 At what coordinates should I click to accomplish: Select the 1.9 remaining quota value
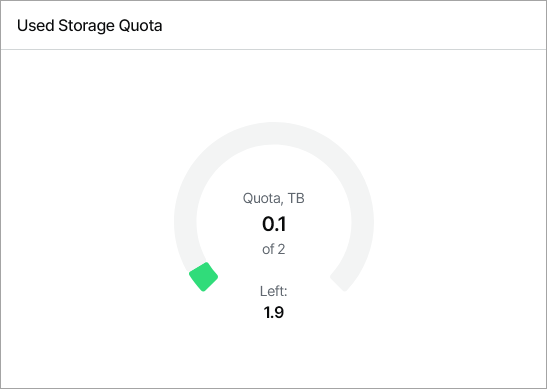tap(274, 312)
